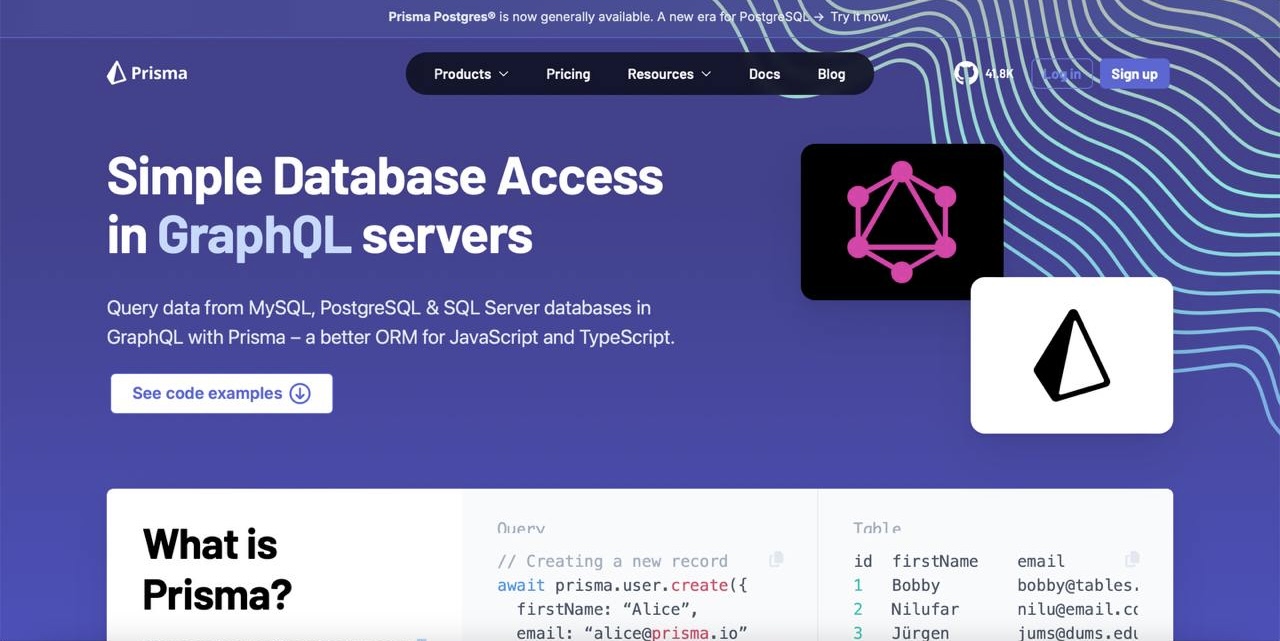1280x641 pixels.
Task: Click the Sign up button
Action: coord(1134,74)
